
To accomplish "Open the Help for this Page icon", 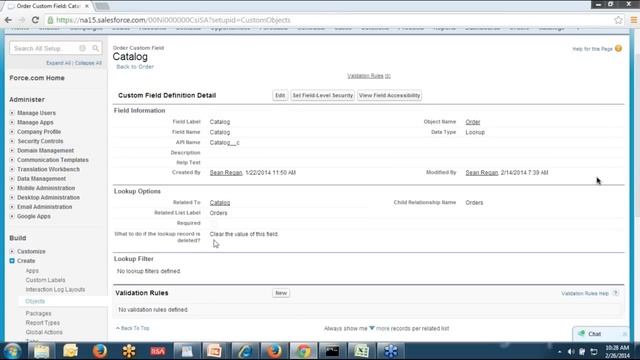I will pyautogui.click(x=618, y=49).
